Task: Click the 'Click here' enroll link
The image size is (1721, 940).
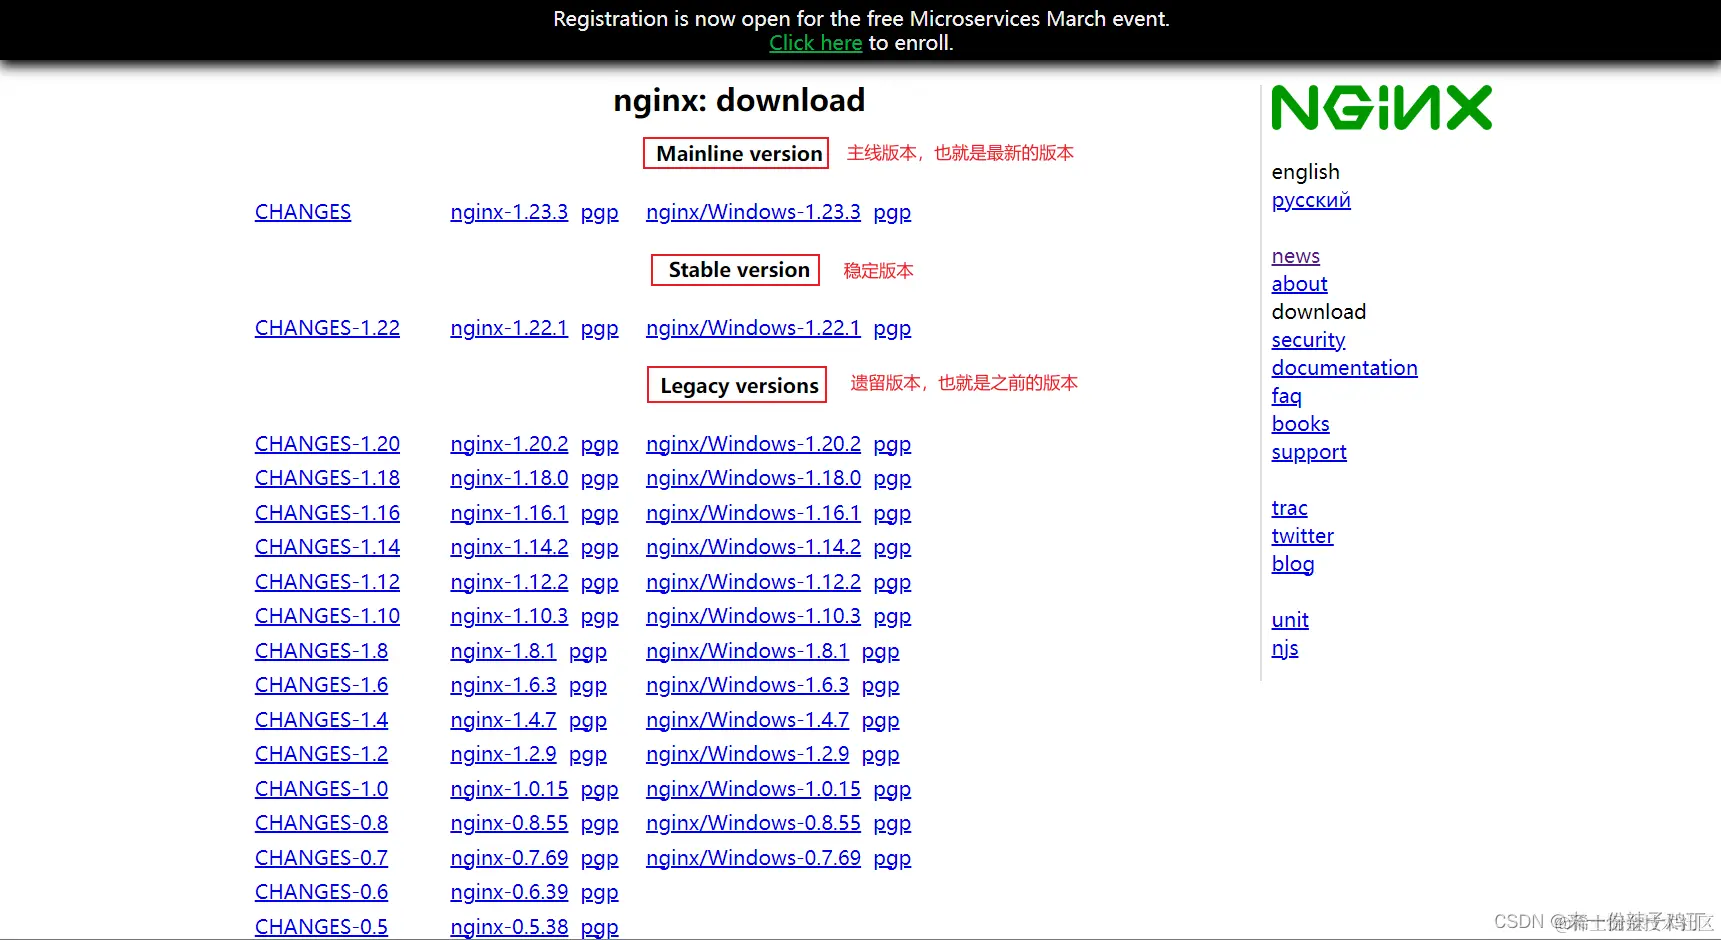Action: tap(815, 43)
